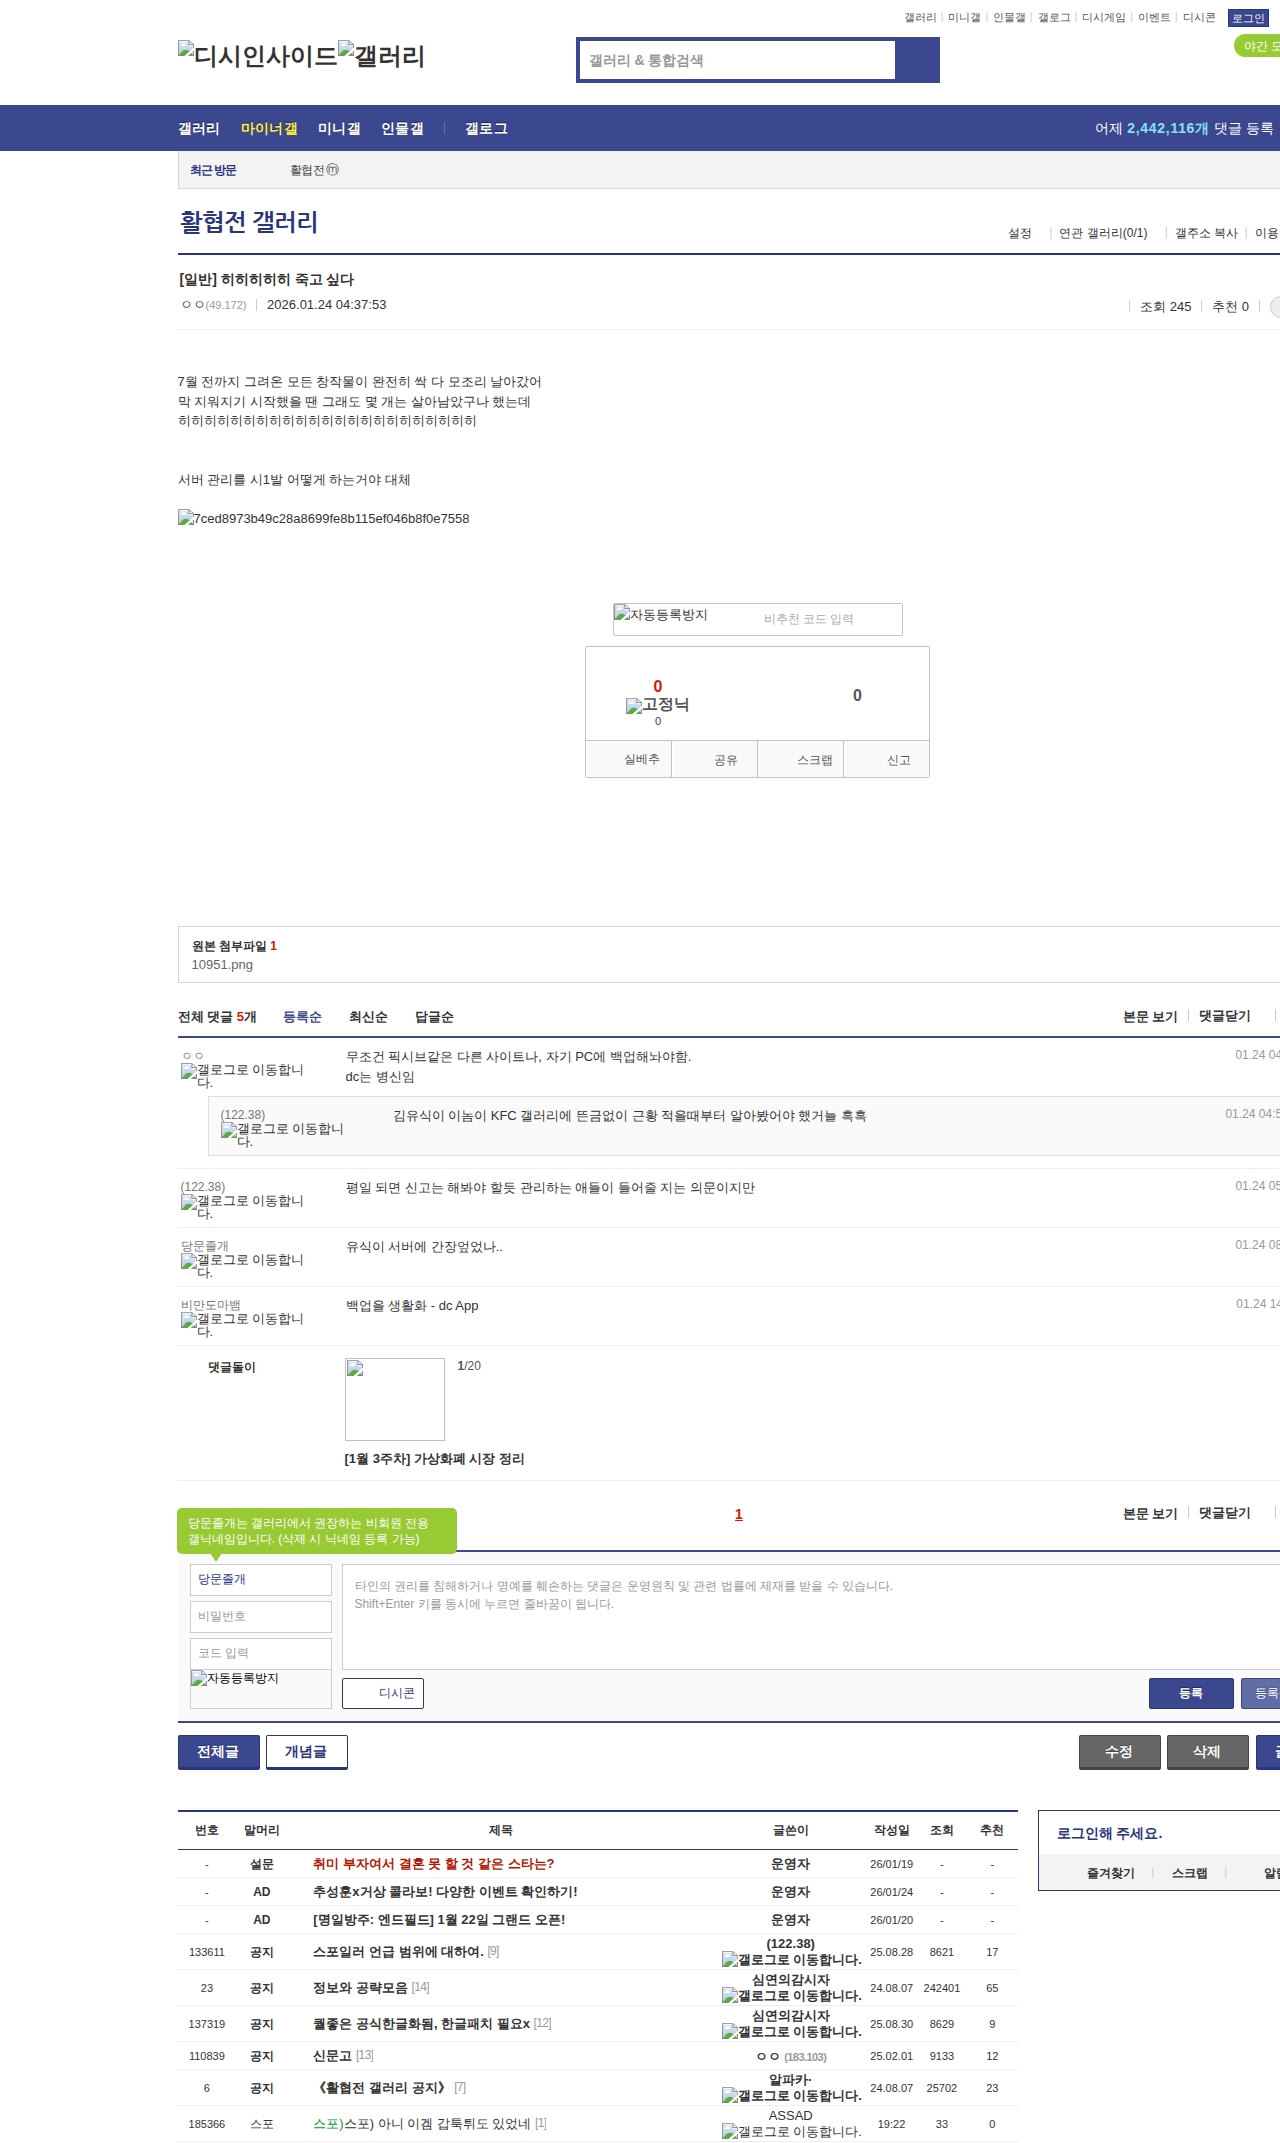Sort comments by 답글순
This screenshot has width=1280, height=2143.
pos(434,1017)
